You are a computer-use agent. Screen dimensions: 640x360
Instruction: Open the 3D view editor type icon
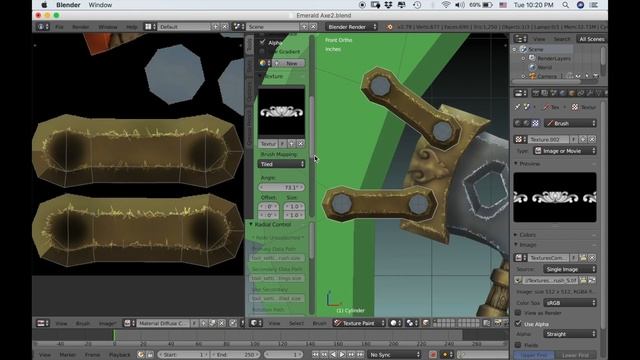click(256, 323)
